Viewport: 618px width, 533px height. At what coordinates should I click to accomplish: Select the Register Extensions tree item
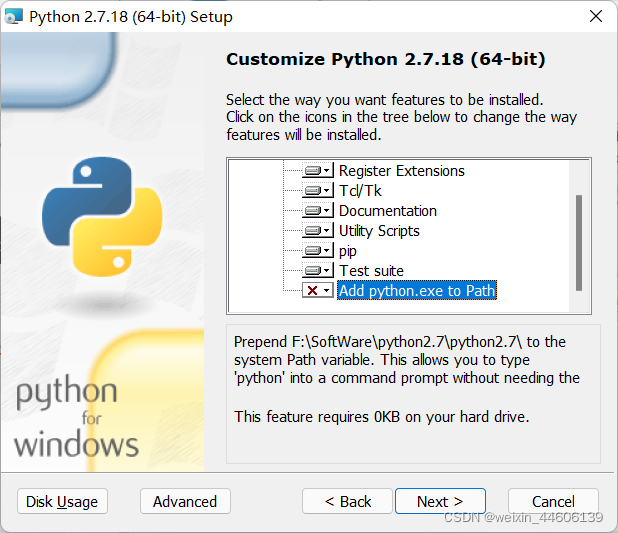click(x=402, y=171)
